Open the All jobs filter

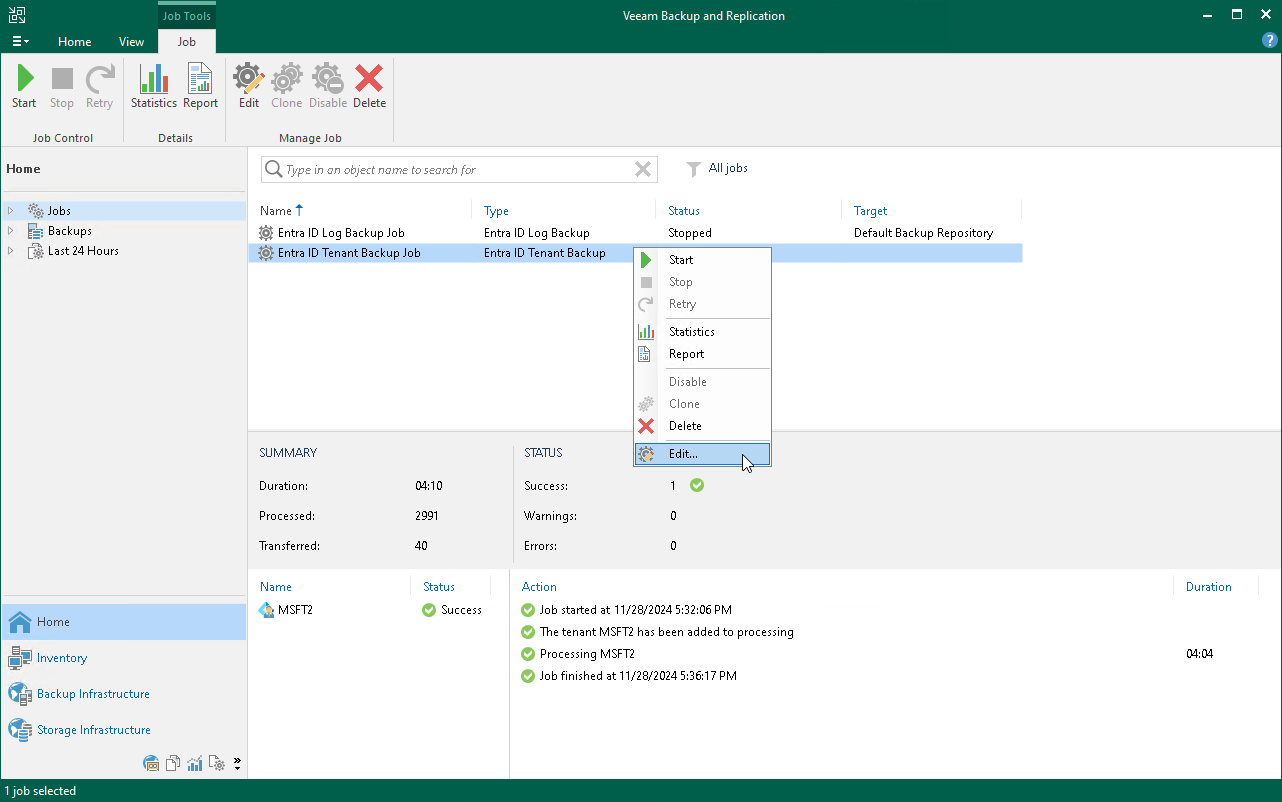(x=717, y=169)
